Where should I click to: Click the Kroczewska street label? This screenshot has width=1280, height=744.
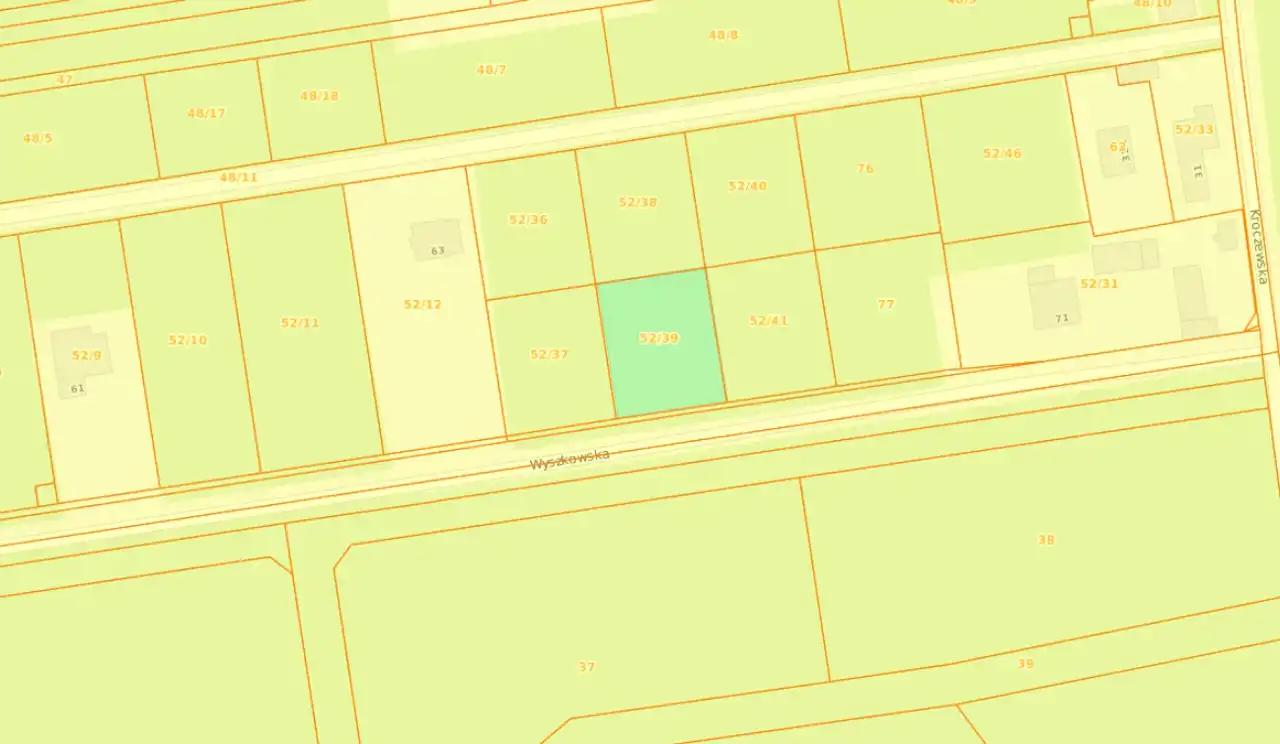1255,246
